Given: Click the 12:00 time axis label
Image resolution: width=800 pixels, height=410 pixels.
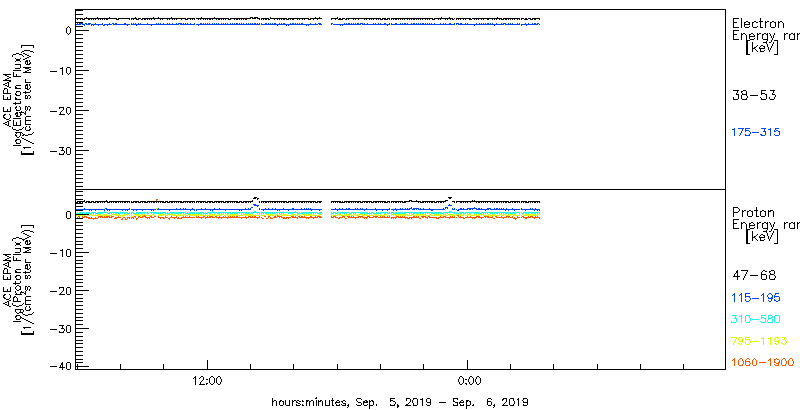Looking at the screenshot, I should (207, 380).
